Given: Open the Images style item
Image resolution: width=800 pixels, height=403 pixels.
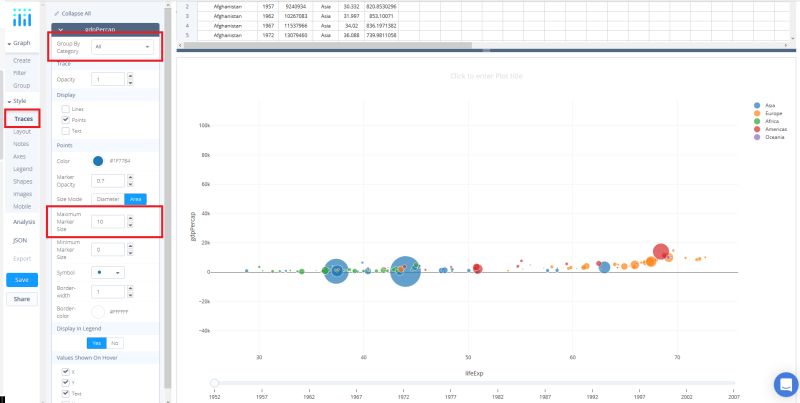Looking at the screenshot, I should coord(22,194).
